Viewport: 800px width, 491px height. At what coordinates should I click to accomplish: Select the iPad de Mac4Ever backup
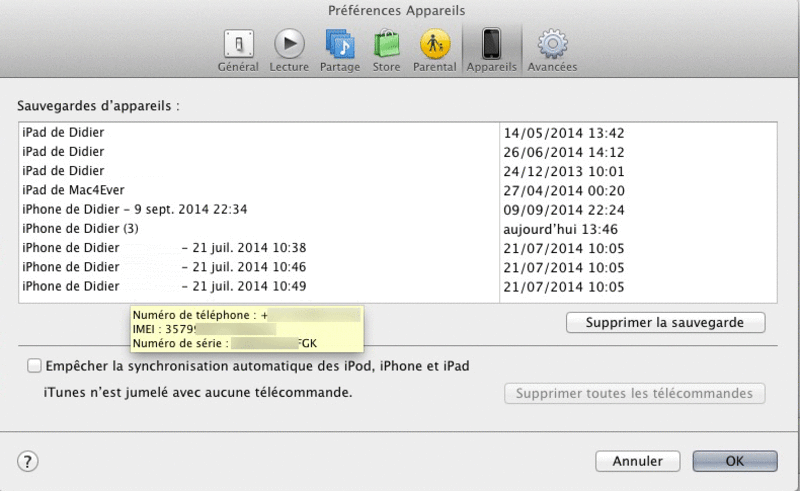398,190
